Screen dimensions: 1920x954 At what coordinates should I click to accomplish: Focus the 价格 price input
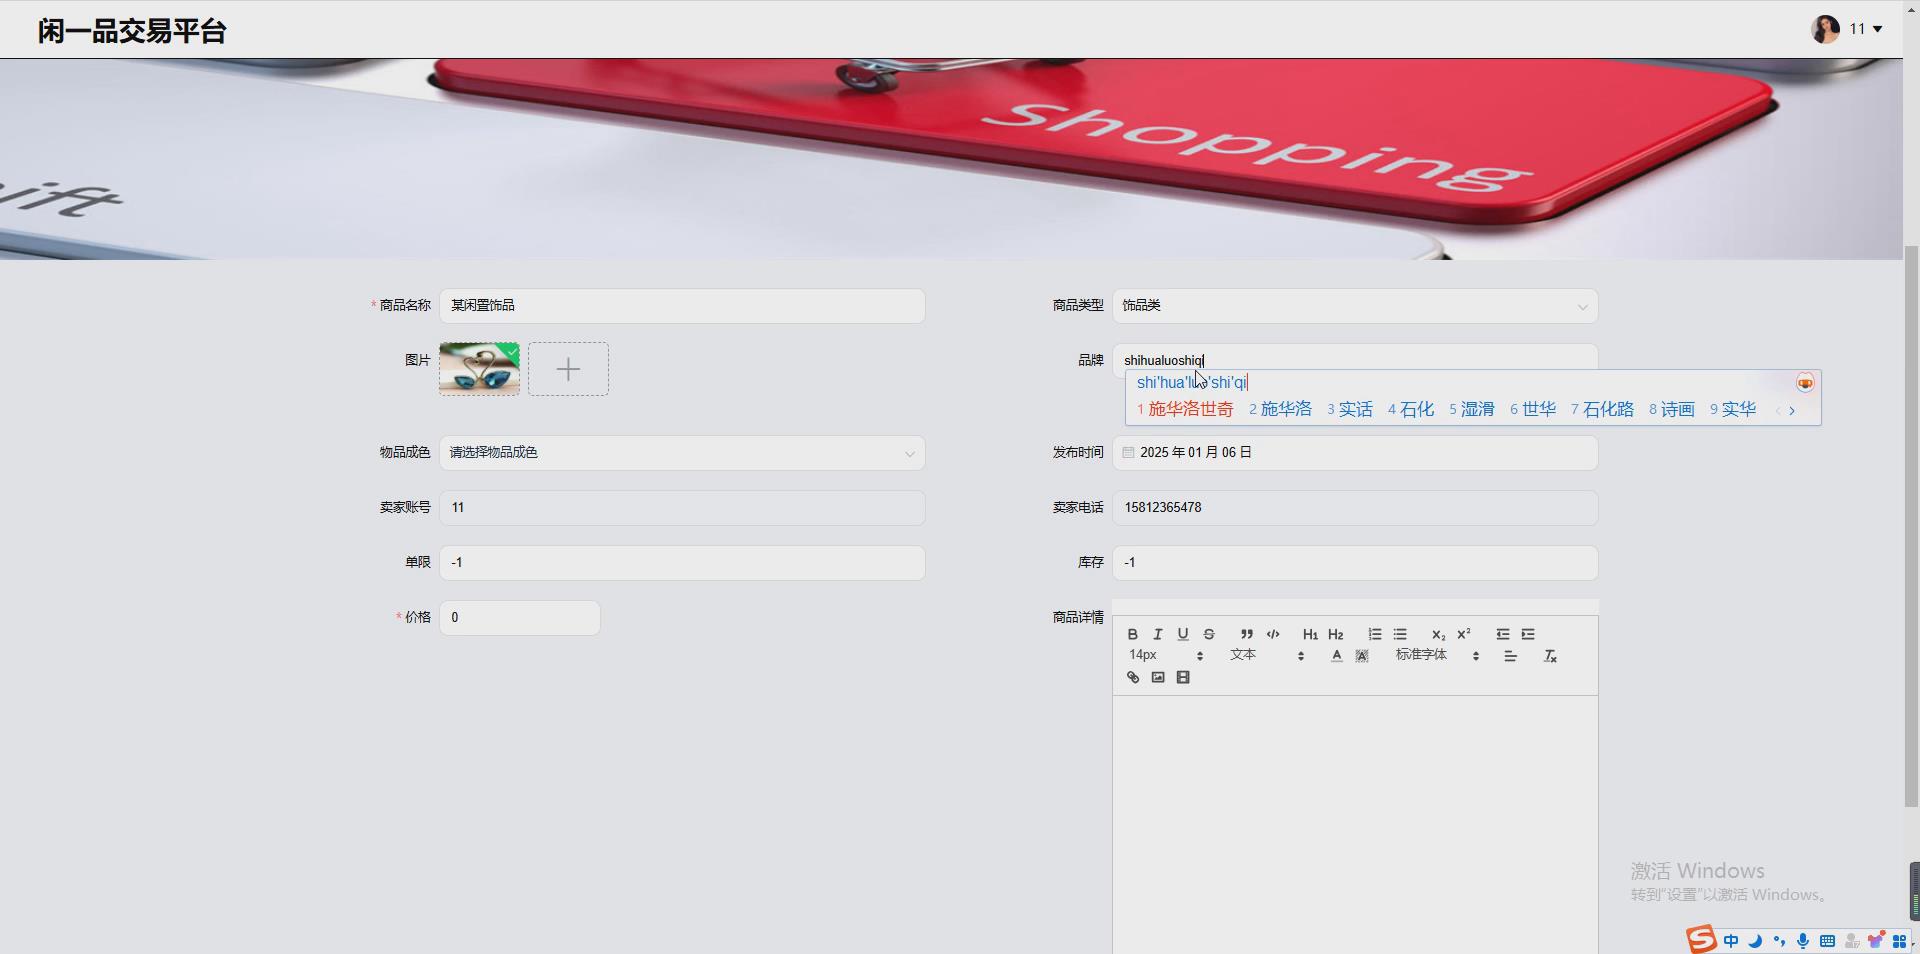coord(520,618)
